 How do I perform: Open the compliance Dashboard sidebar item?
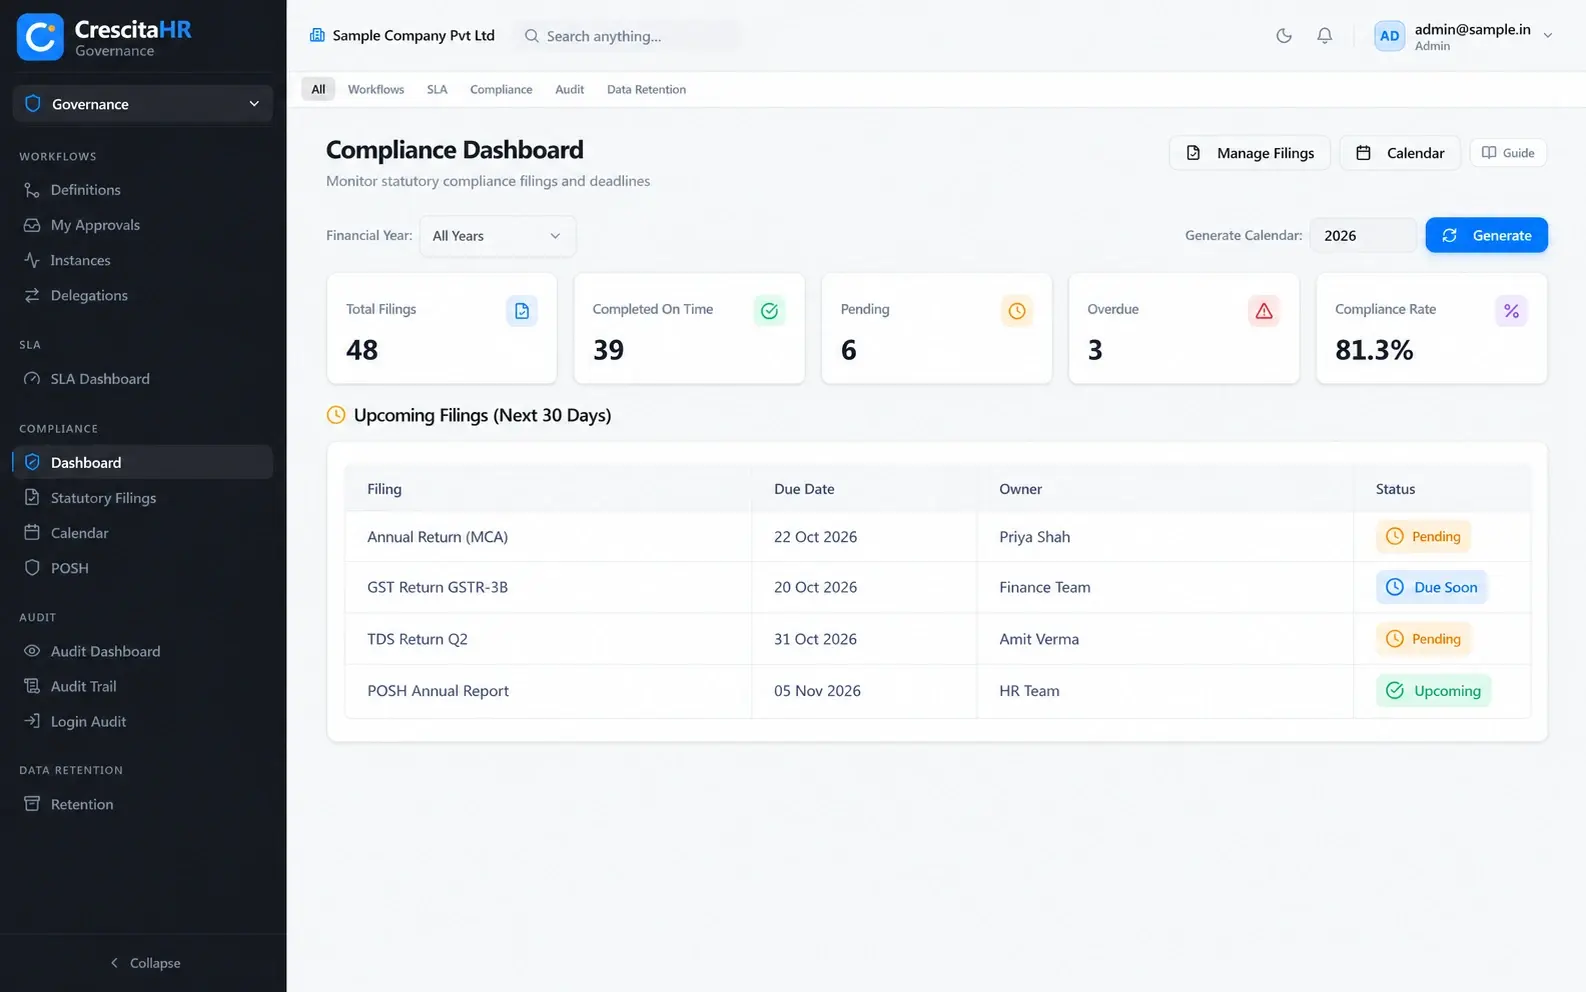(143, 462)
